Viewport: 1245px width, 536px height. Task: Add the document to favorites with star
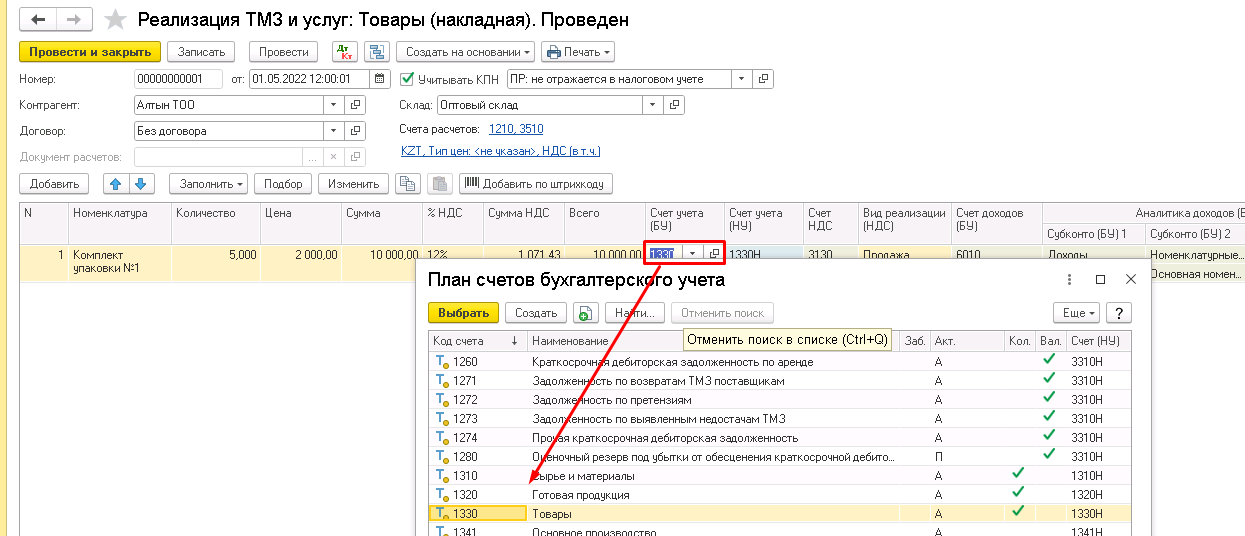click(116, 19)
